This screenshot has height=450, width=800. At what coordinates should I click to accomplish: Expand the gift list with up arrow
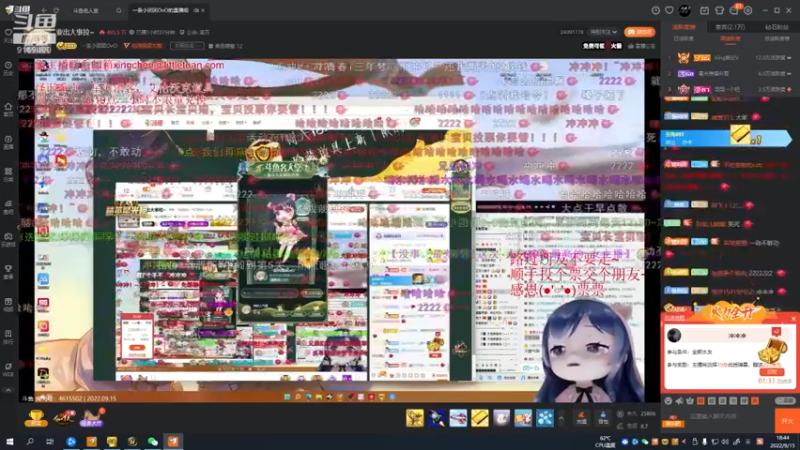point(561,418)
